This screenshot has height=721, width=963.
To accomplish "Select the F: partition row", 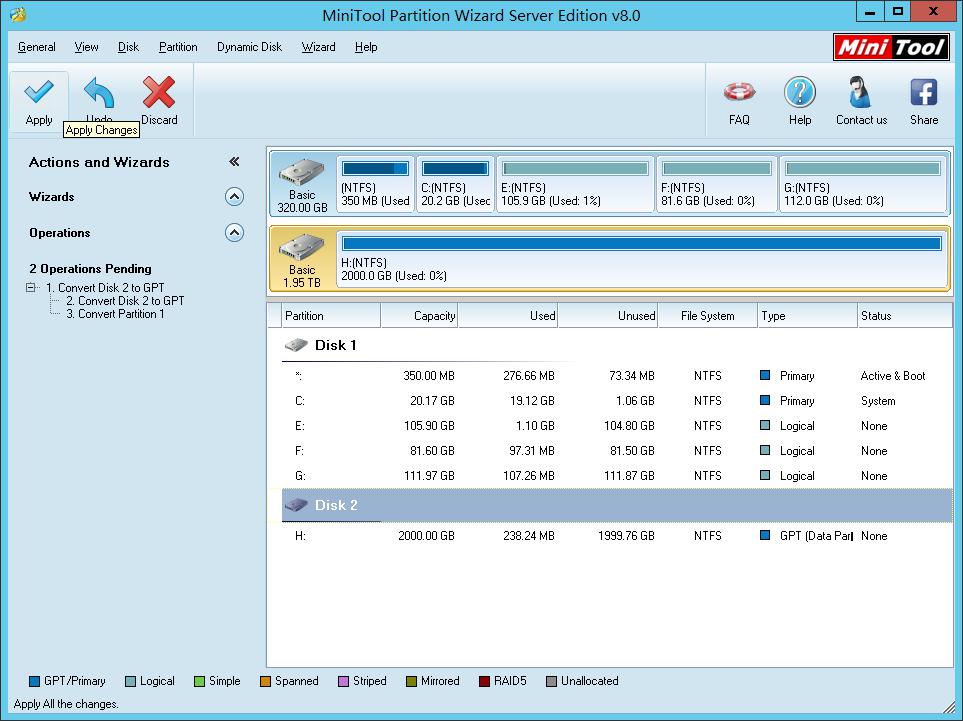I will coord(617,451).
